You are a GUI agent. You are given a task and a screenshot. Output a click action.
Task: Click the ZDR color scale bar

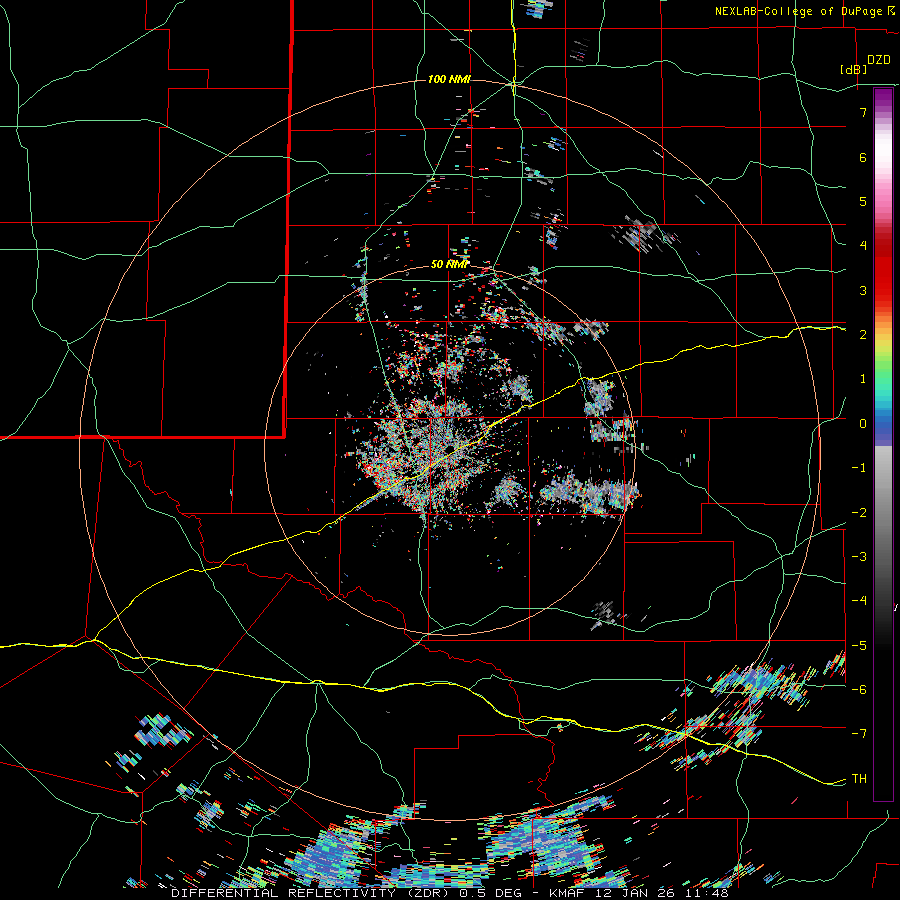pyautogui.click(x=883, y=444)
